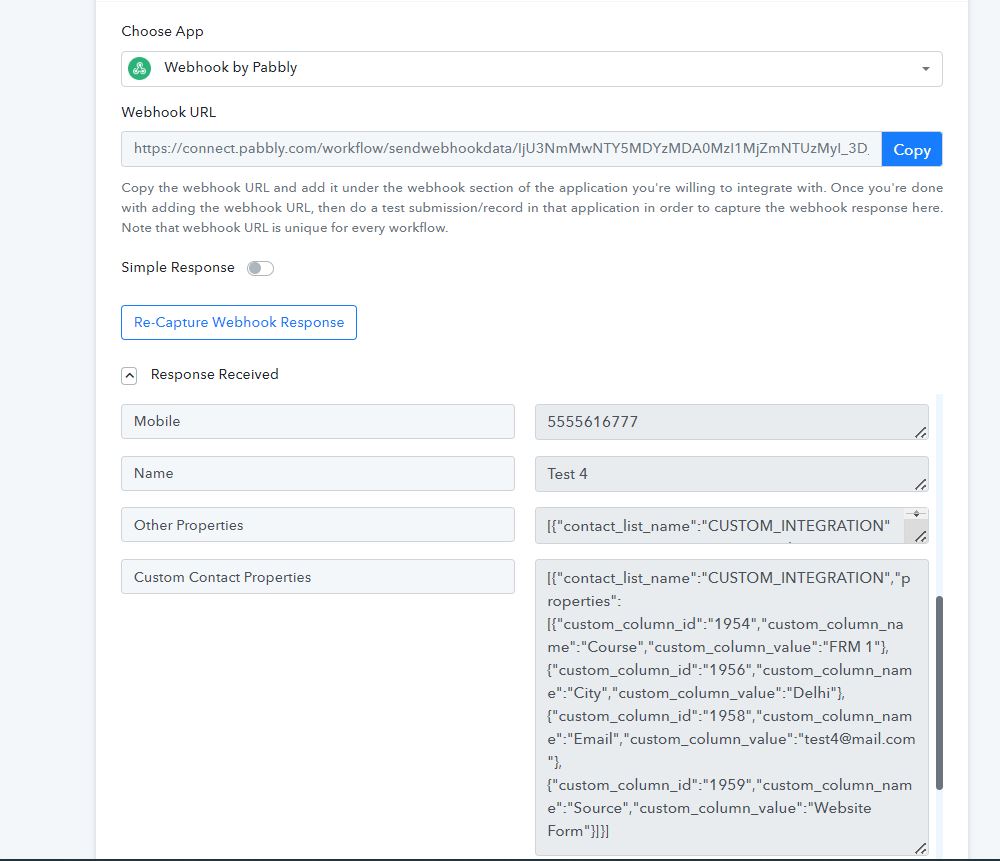This screenshot has height=861, width=1000.
Task: Click the dropdown arrow in Choose App
Action: coord(925,69)
